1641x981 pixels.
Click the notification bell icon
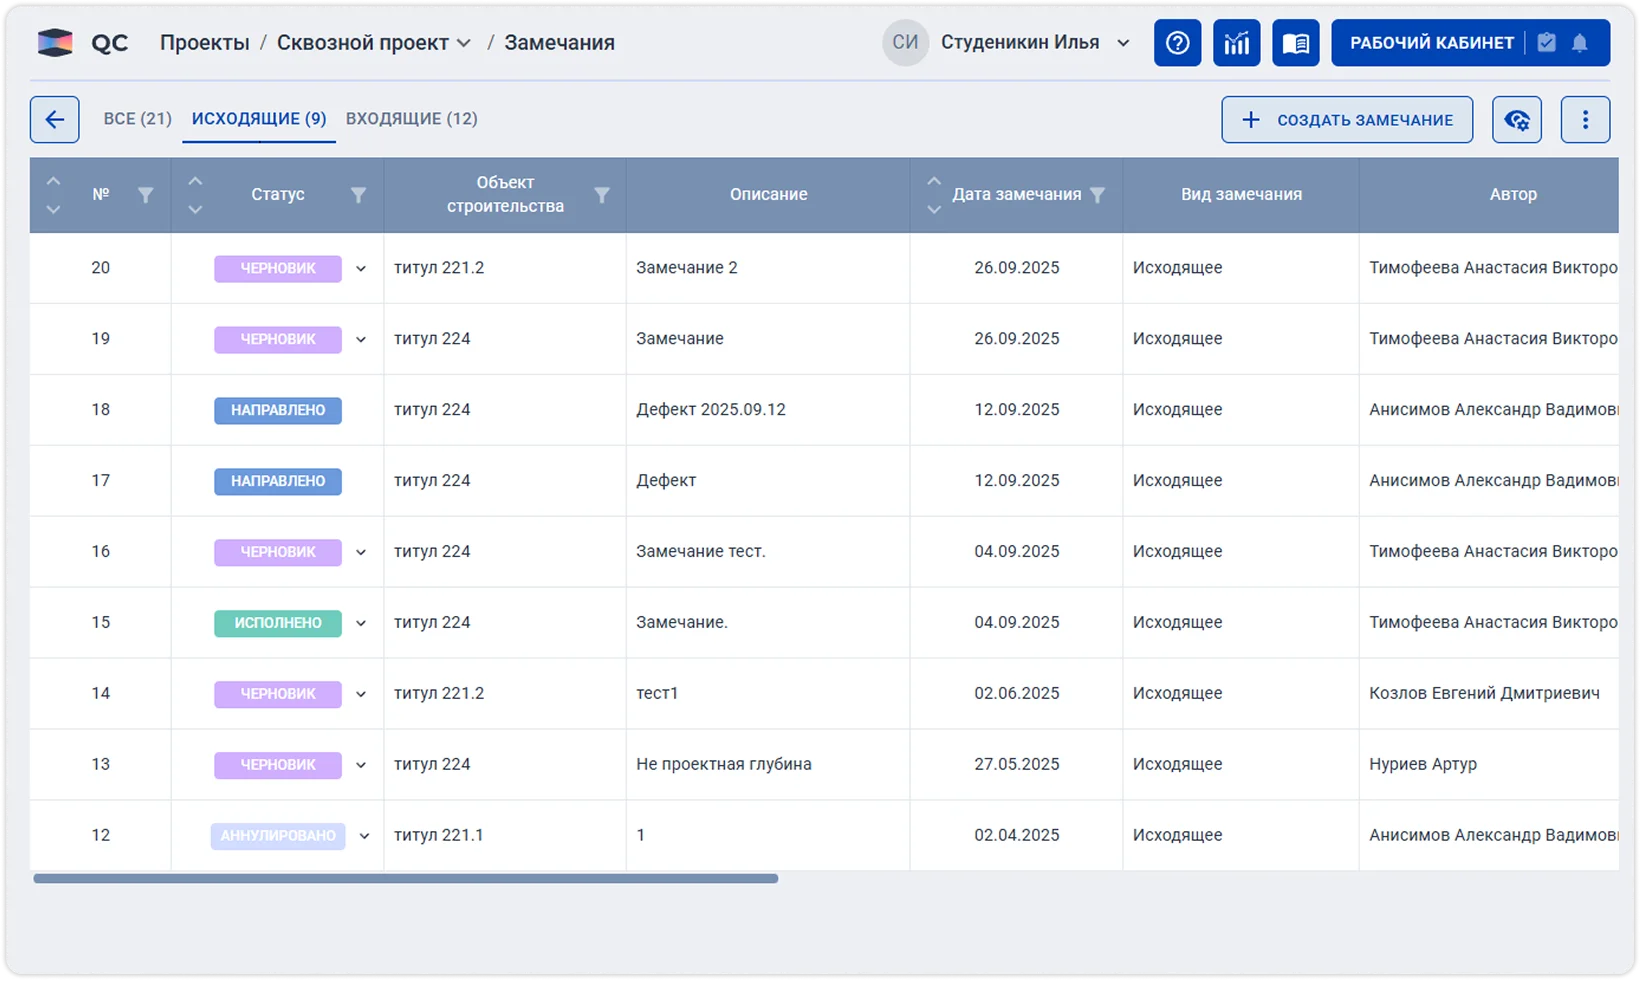(x=1580, y=43)
